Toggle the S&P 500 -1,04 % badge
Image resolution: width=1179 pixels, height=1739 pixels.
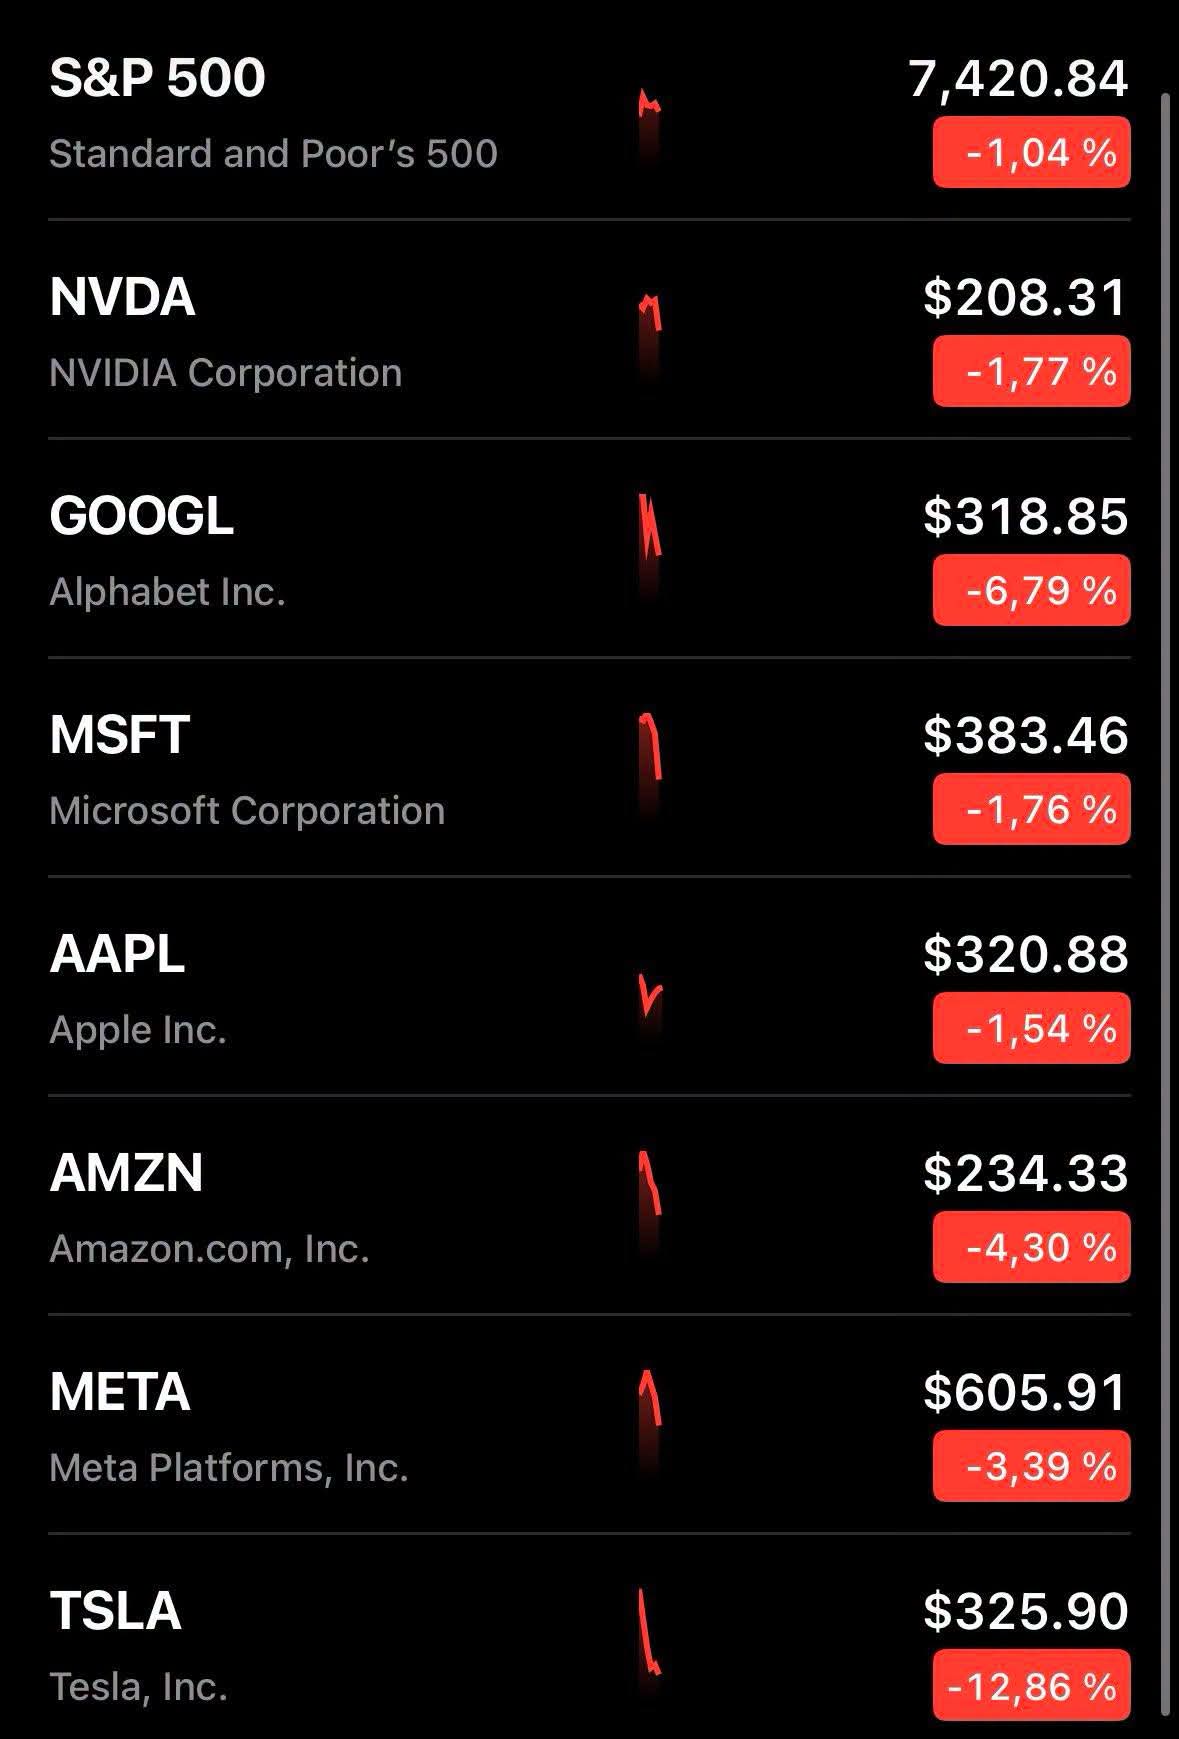pyautogui.click(x=1031, y=152)
